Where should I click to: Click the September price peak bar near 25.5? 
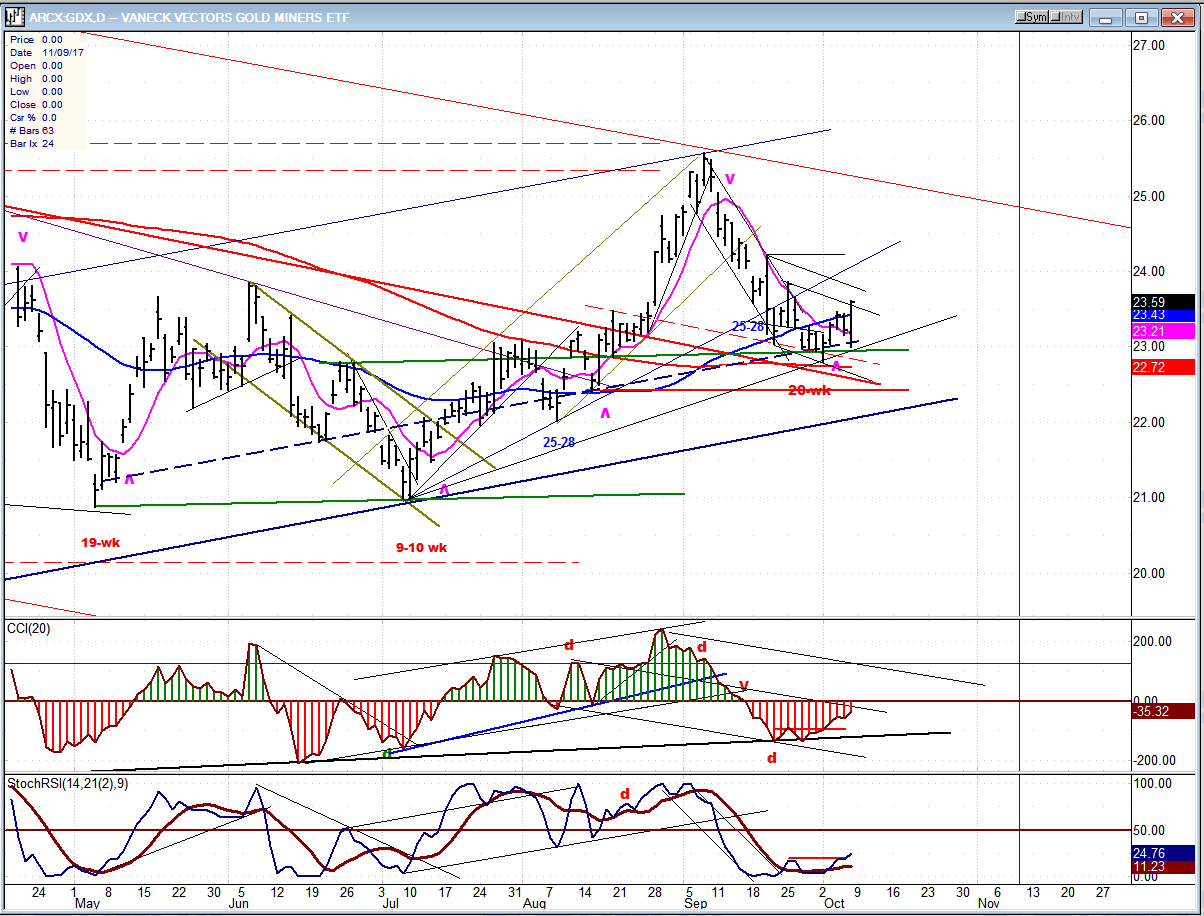[706, 167]
